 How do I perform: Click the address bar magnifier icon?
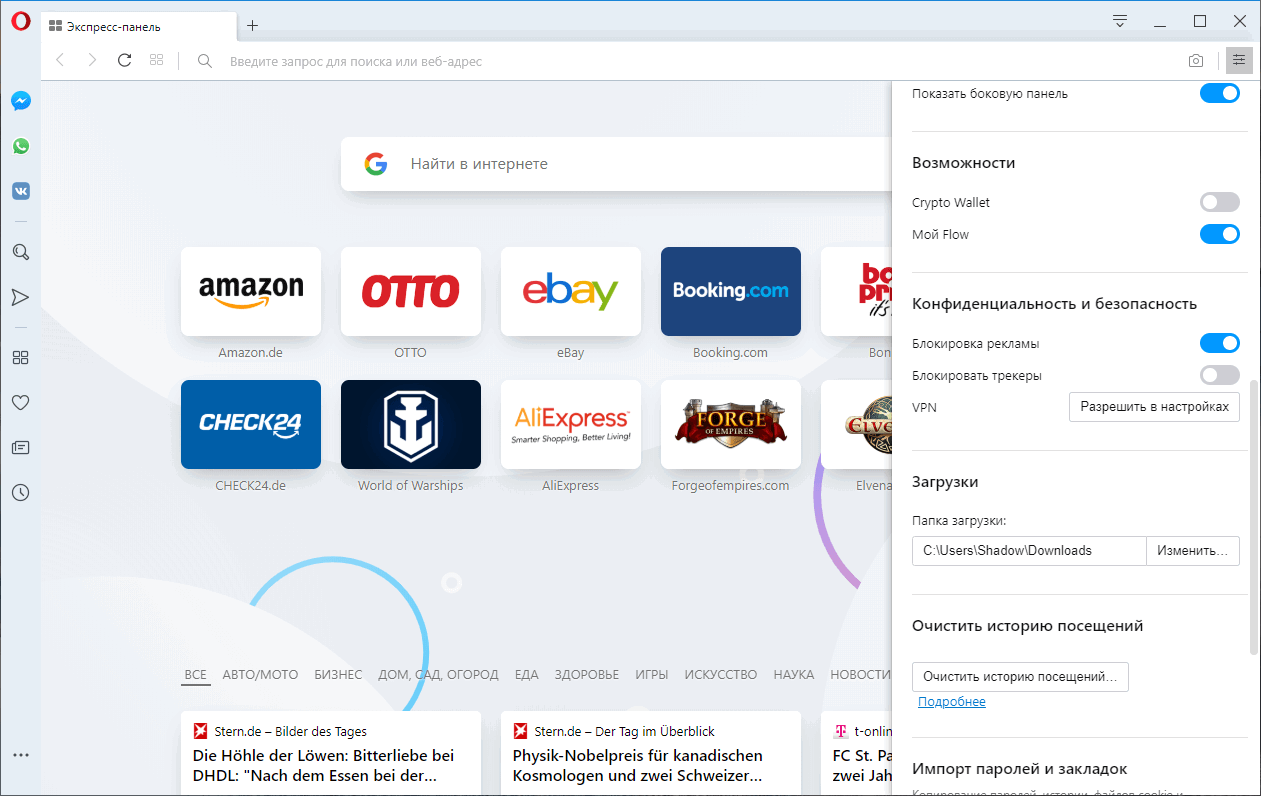205,61
